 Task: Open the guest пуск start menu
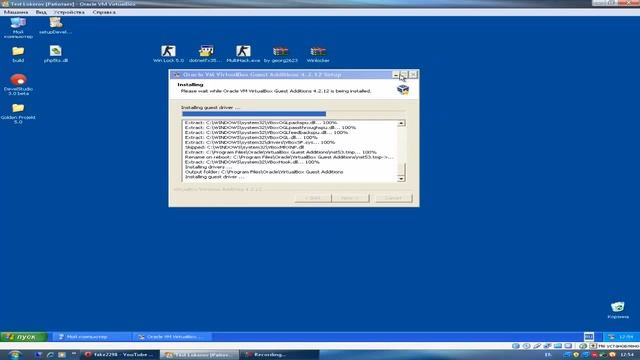(x=24, y=337)
